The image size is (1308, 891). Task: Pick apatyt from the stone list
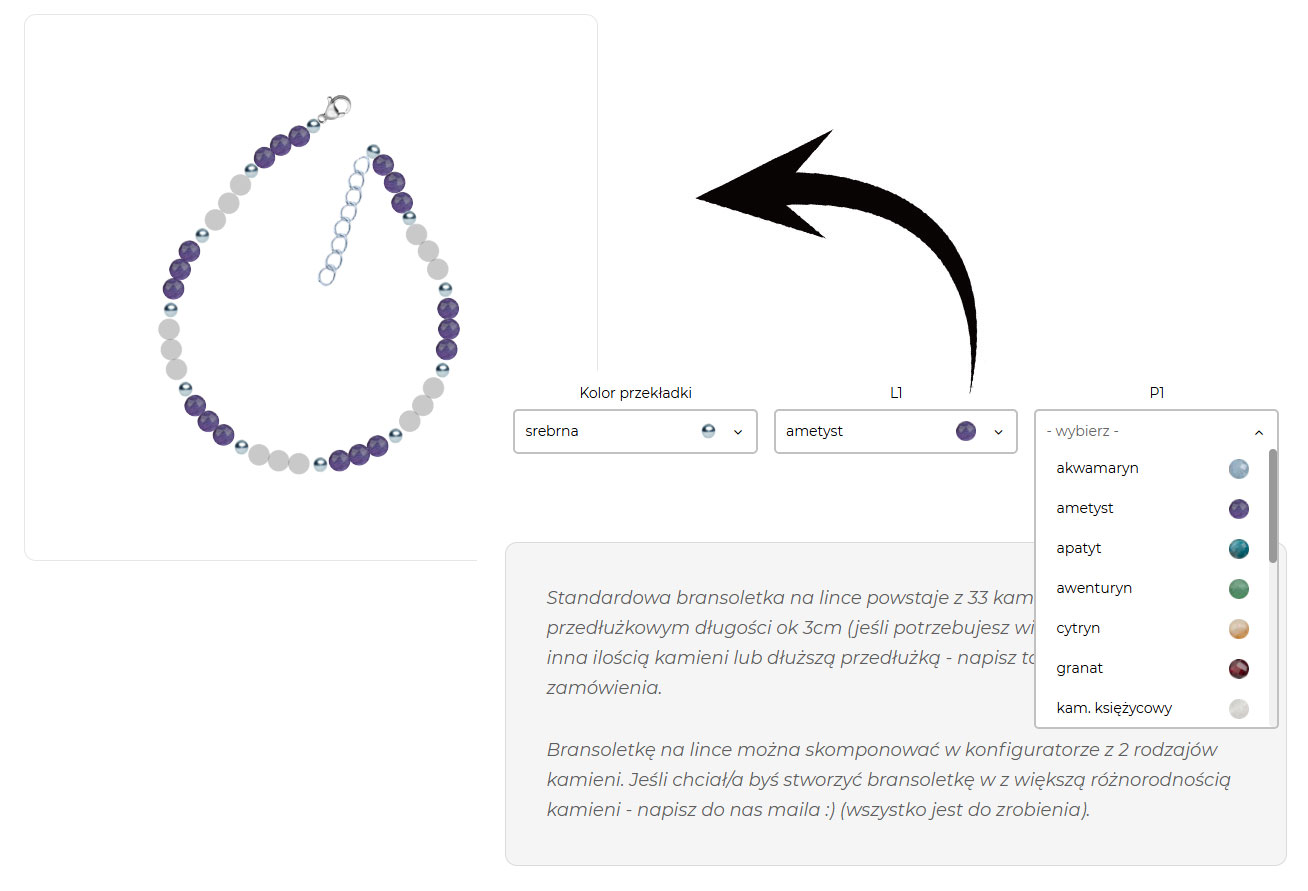tap(1079, 548)
